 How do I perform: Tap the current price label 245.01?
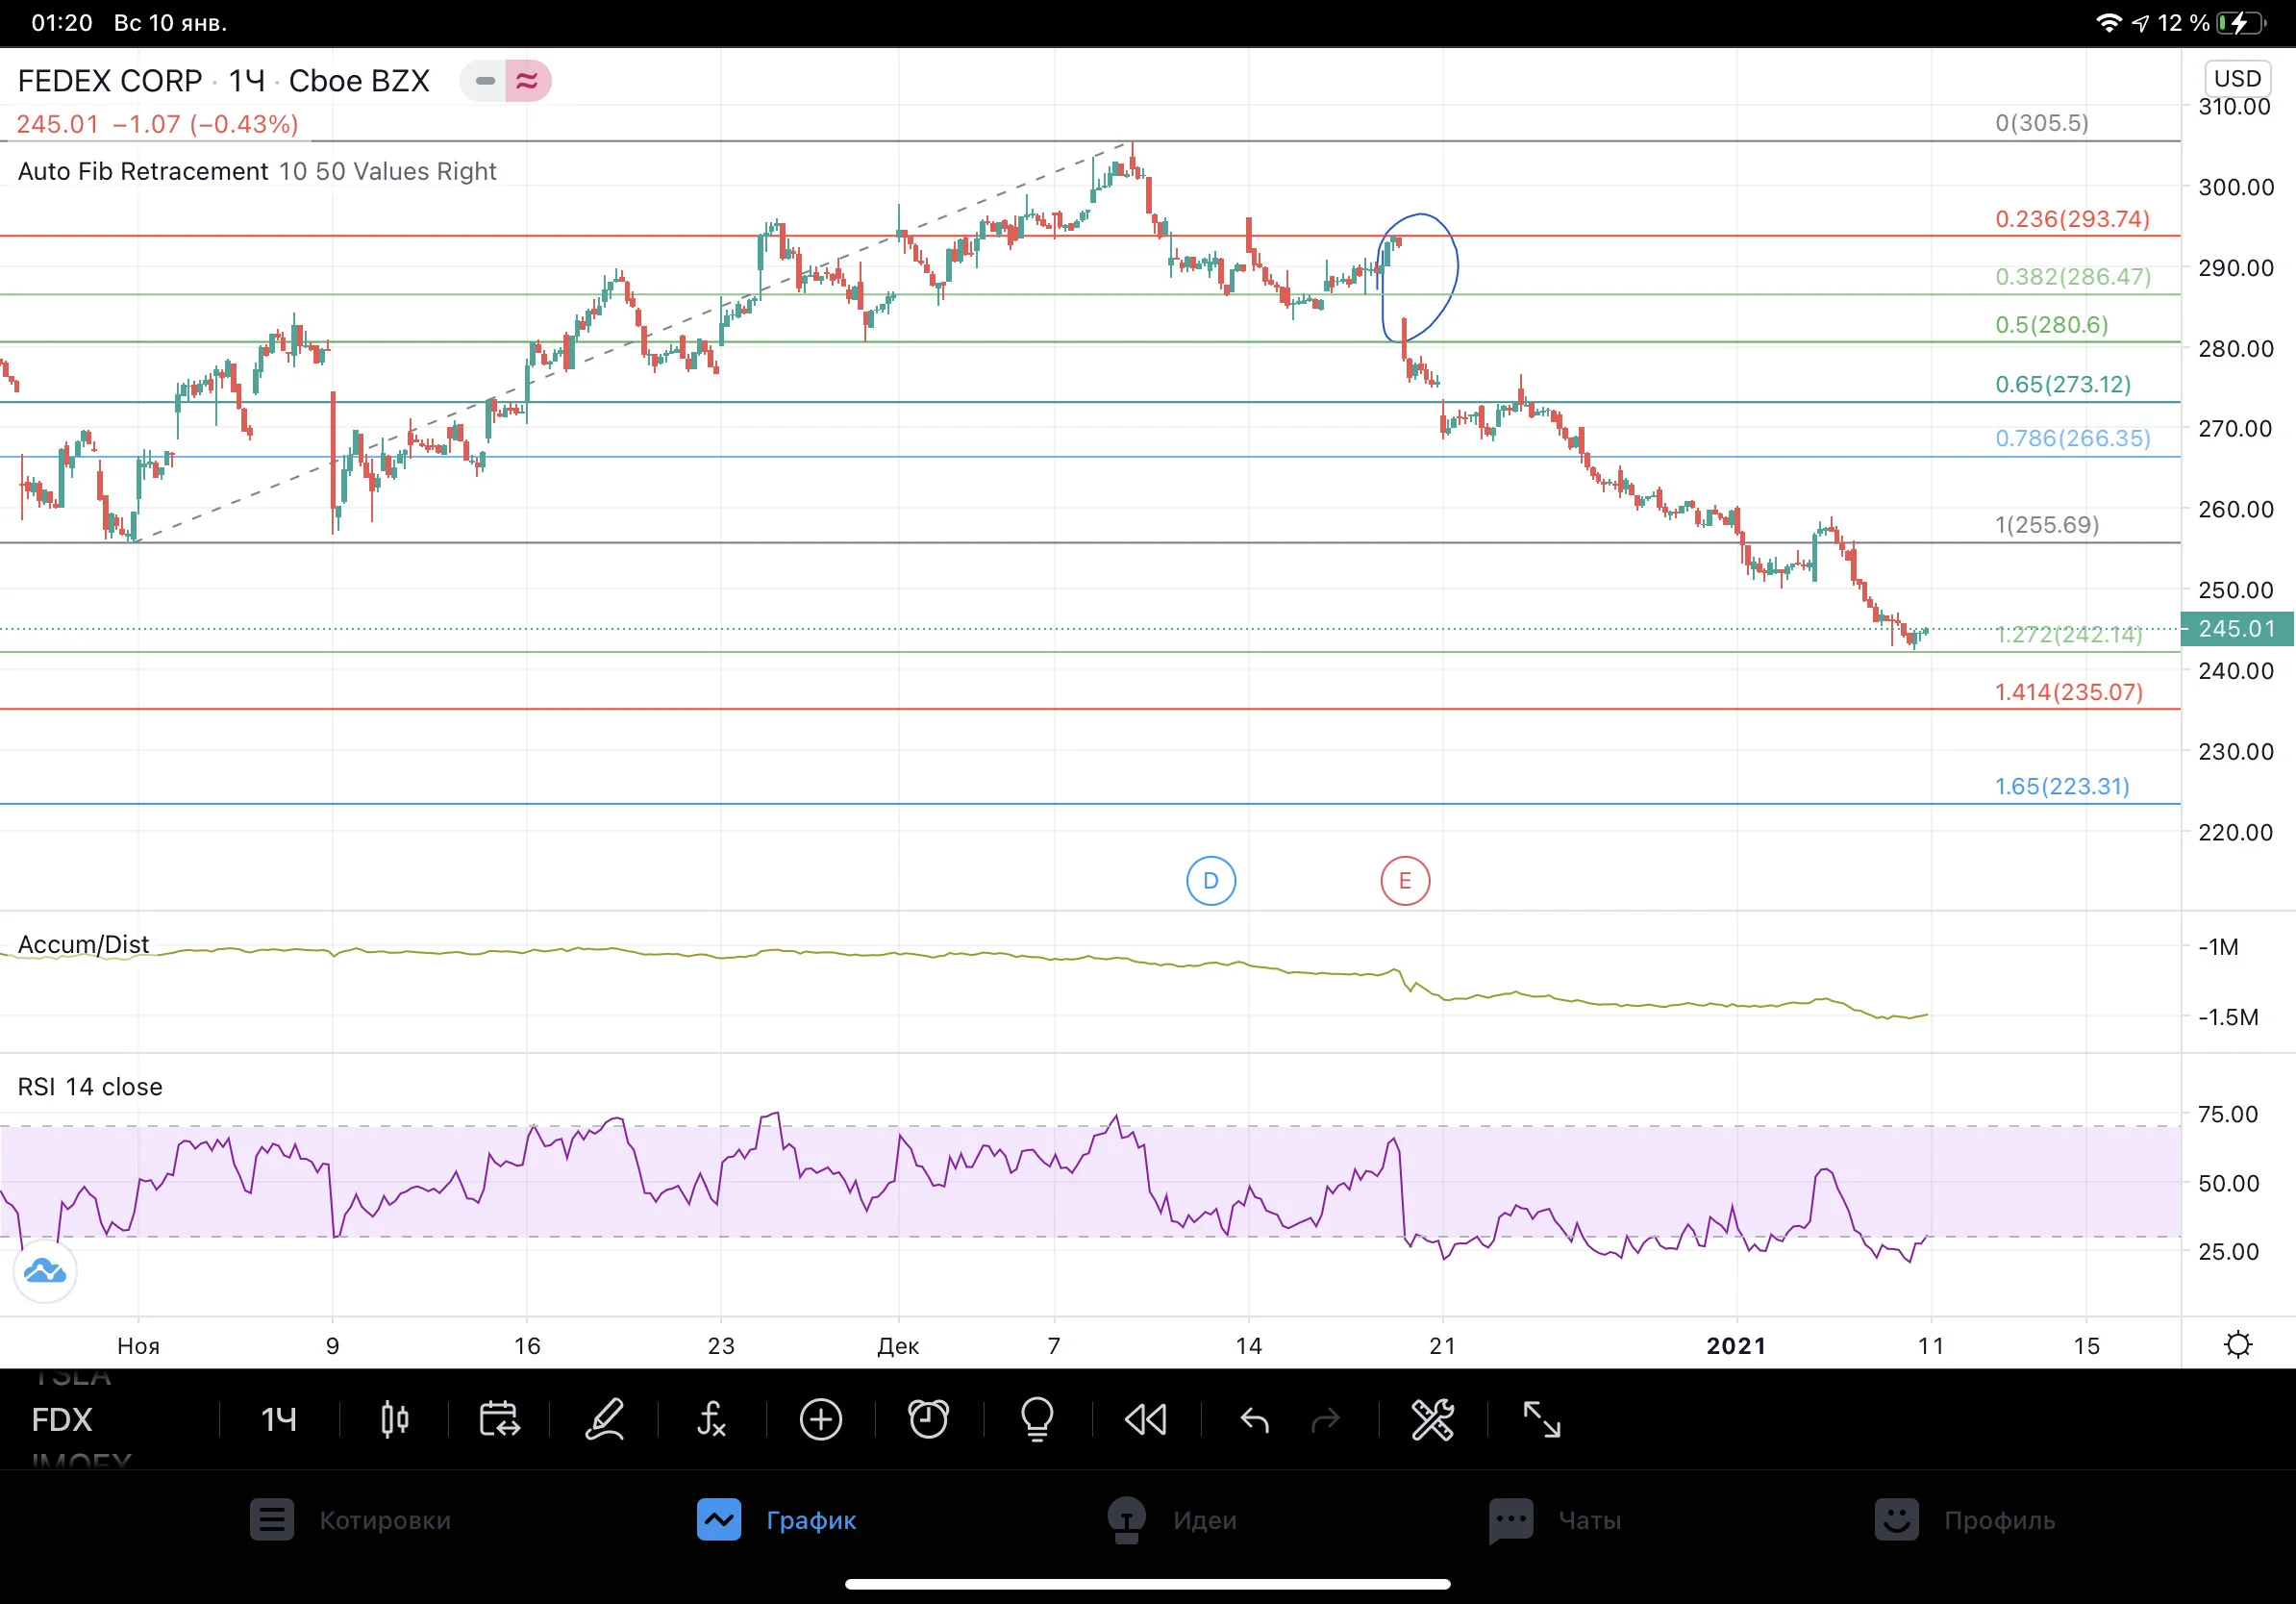(2238, 629)
